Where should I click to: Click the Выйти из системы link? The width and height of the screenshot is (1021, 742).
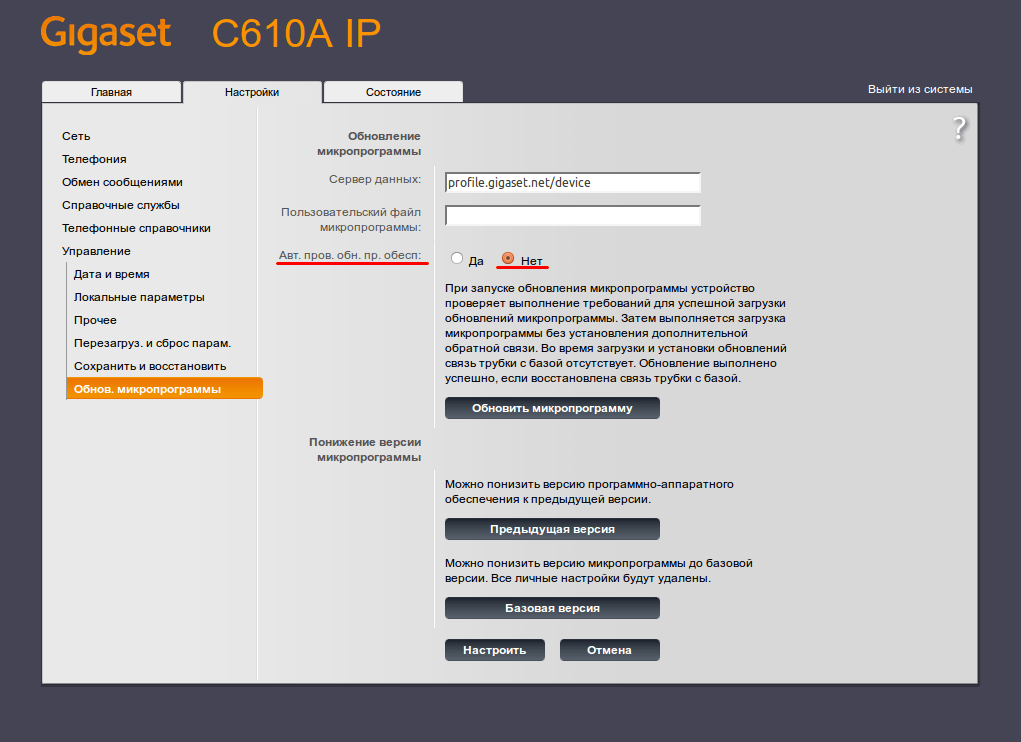click(920, 89)
